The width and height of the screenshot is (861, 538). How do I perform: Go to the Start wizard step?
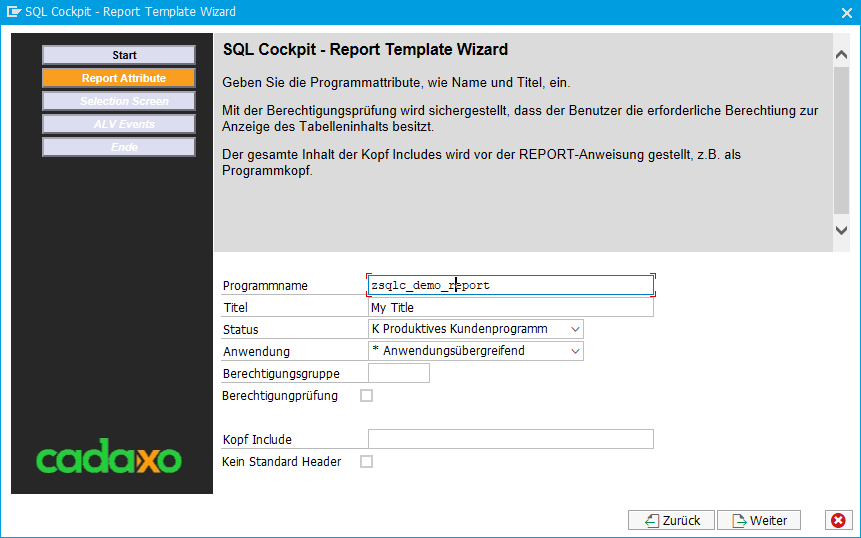pyautogui.click(x=119, y=55)
